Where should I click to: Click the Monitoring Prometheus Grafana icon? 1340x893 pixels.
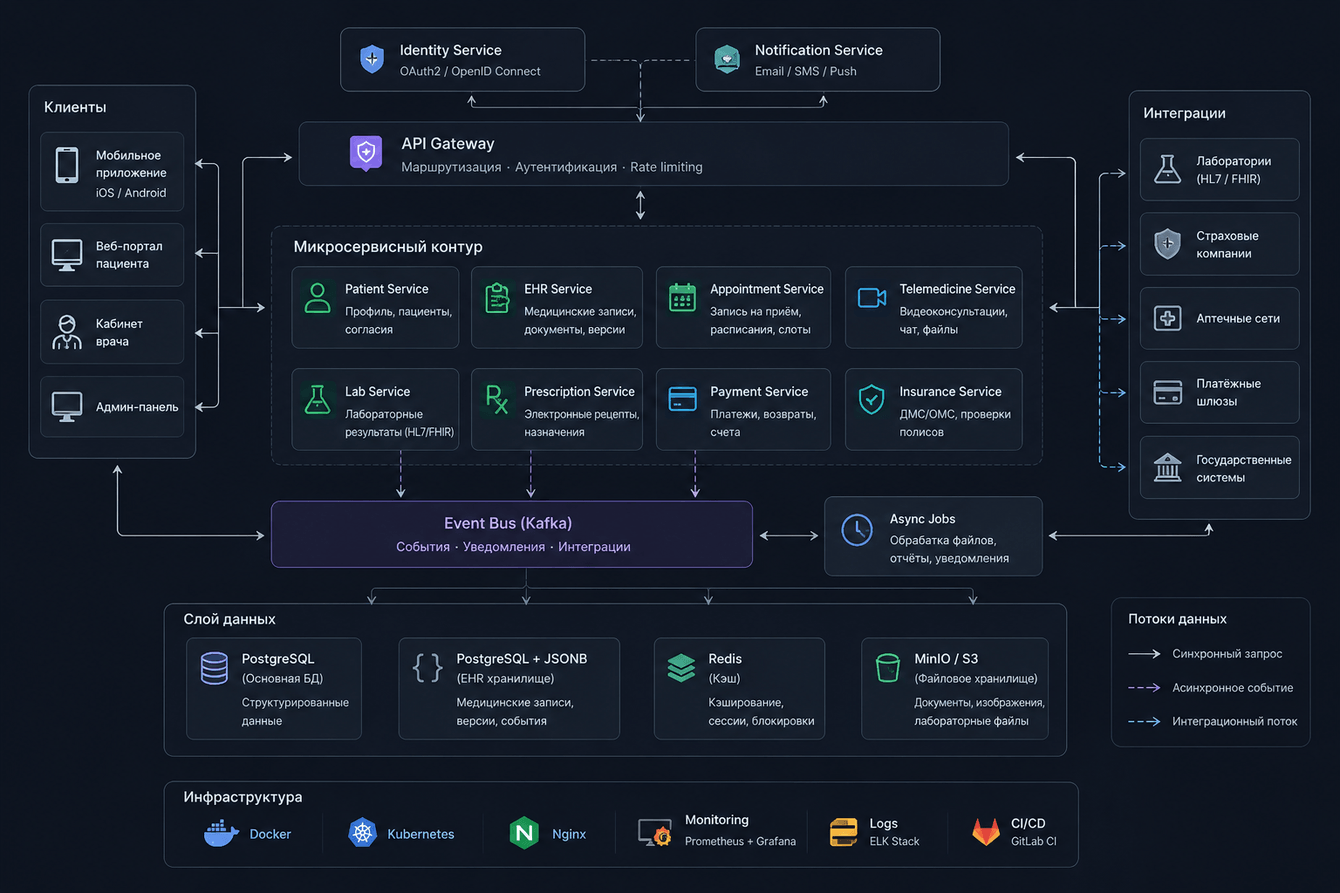point(654,832)
